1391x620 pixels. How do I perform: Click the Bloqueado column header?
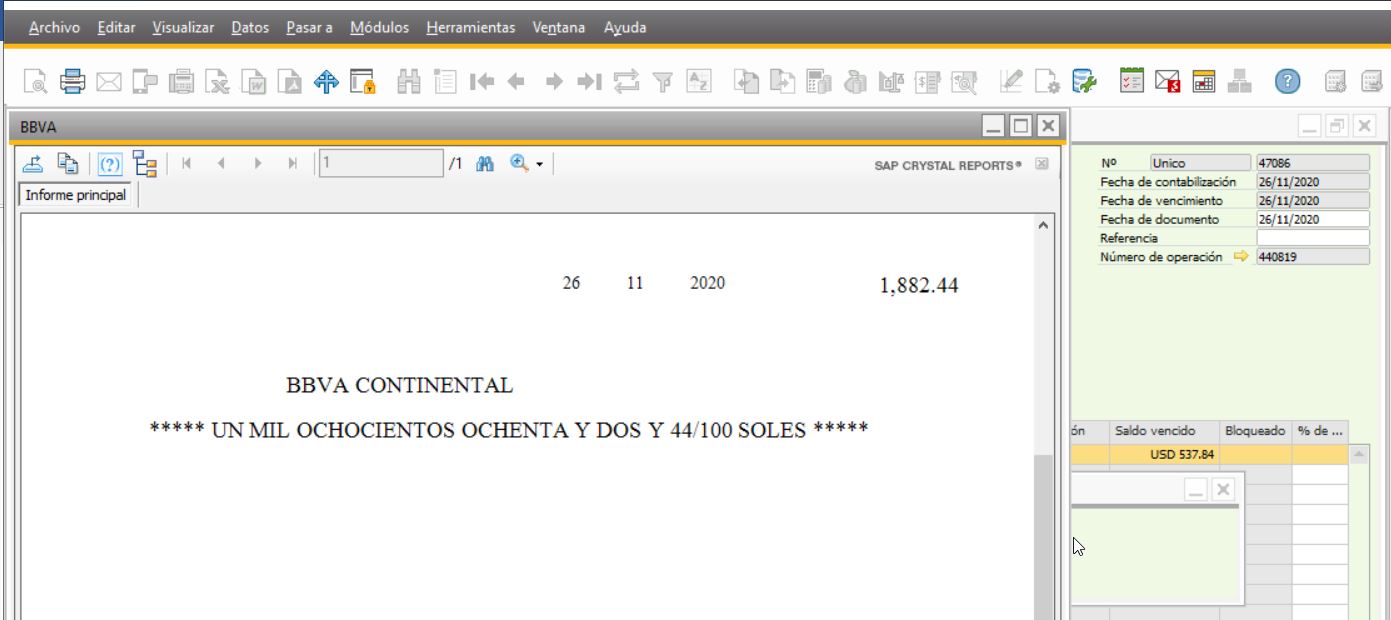[x=1255, y=431]
